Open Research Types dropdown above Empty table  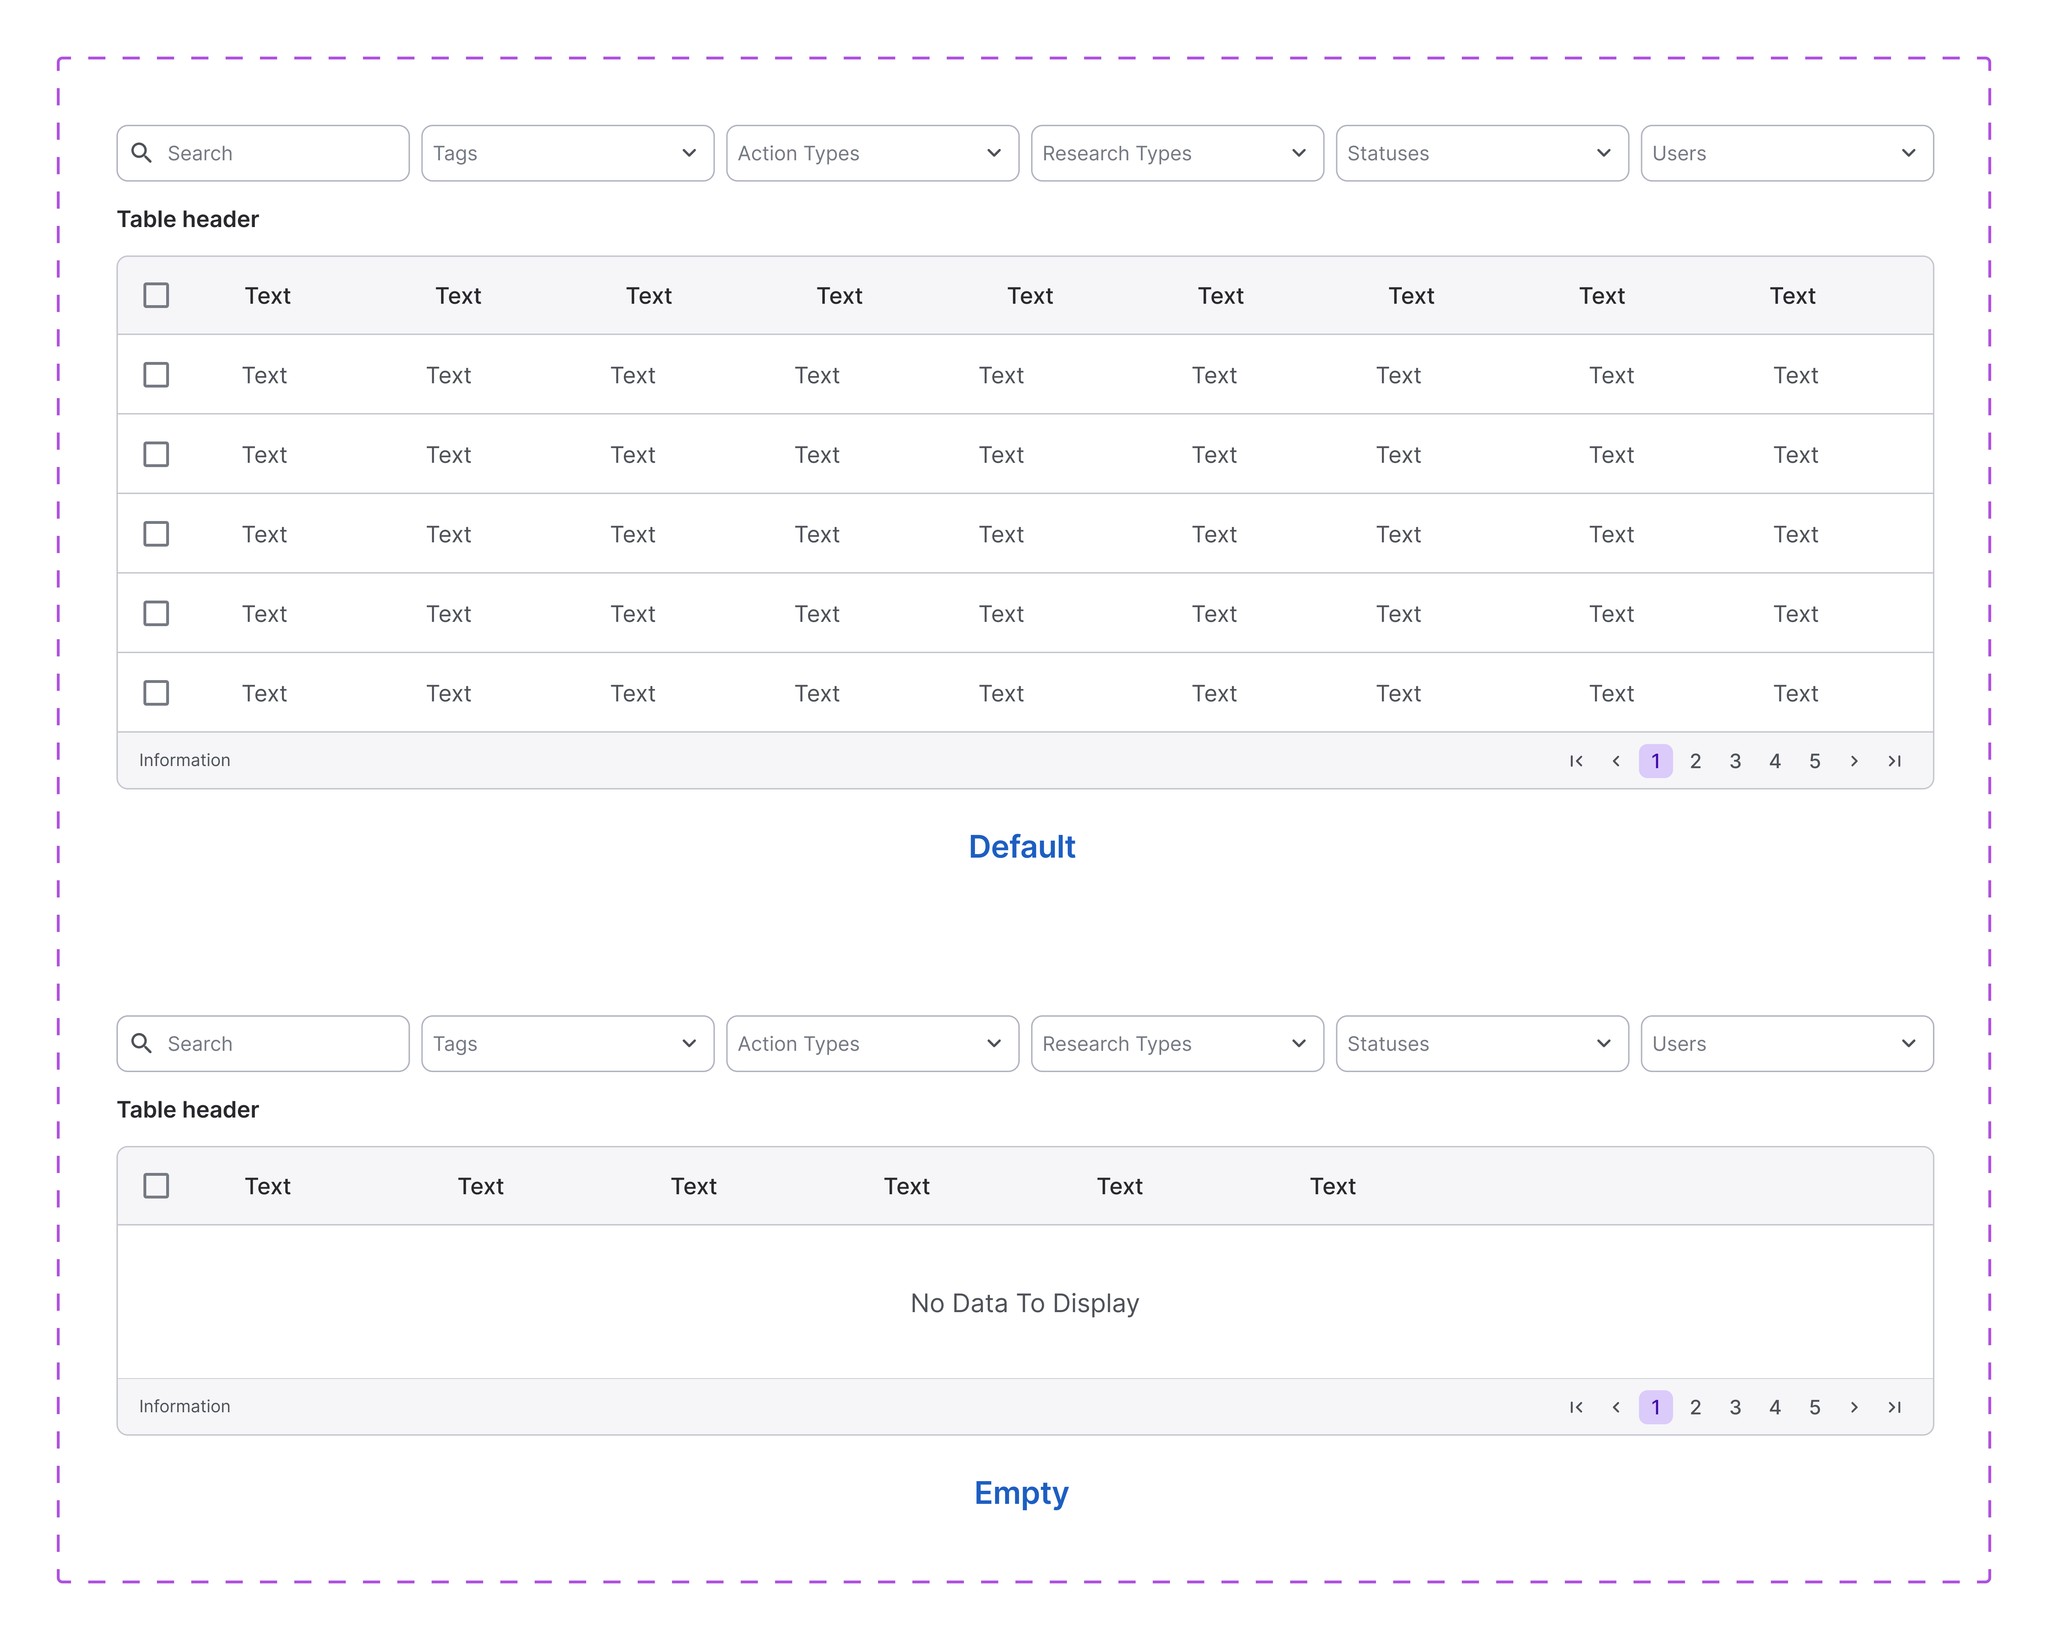(1177, 1044)
